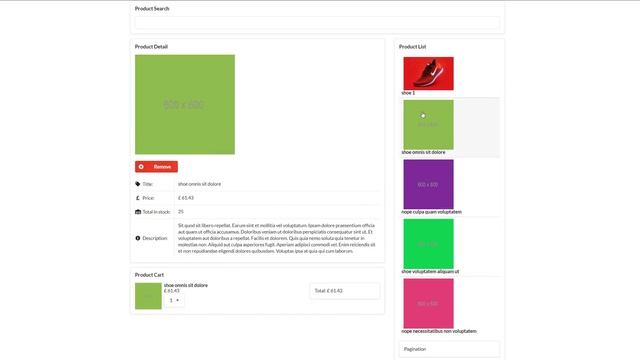
Task: Click the 'Total: £ 61.43' box
Action: tap(344, 291)
